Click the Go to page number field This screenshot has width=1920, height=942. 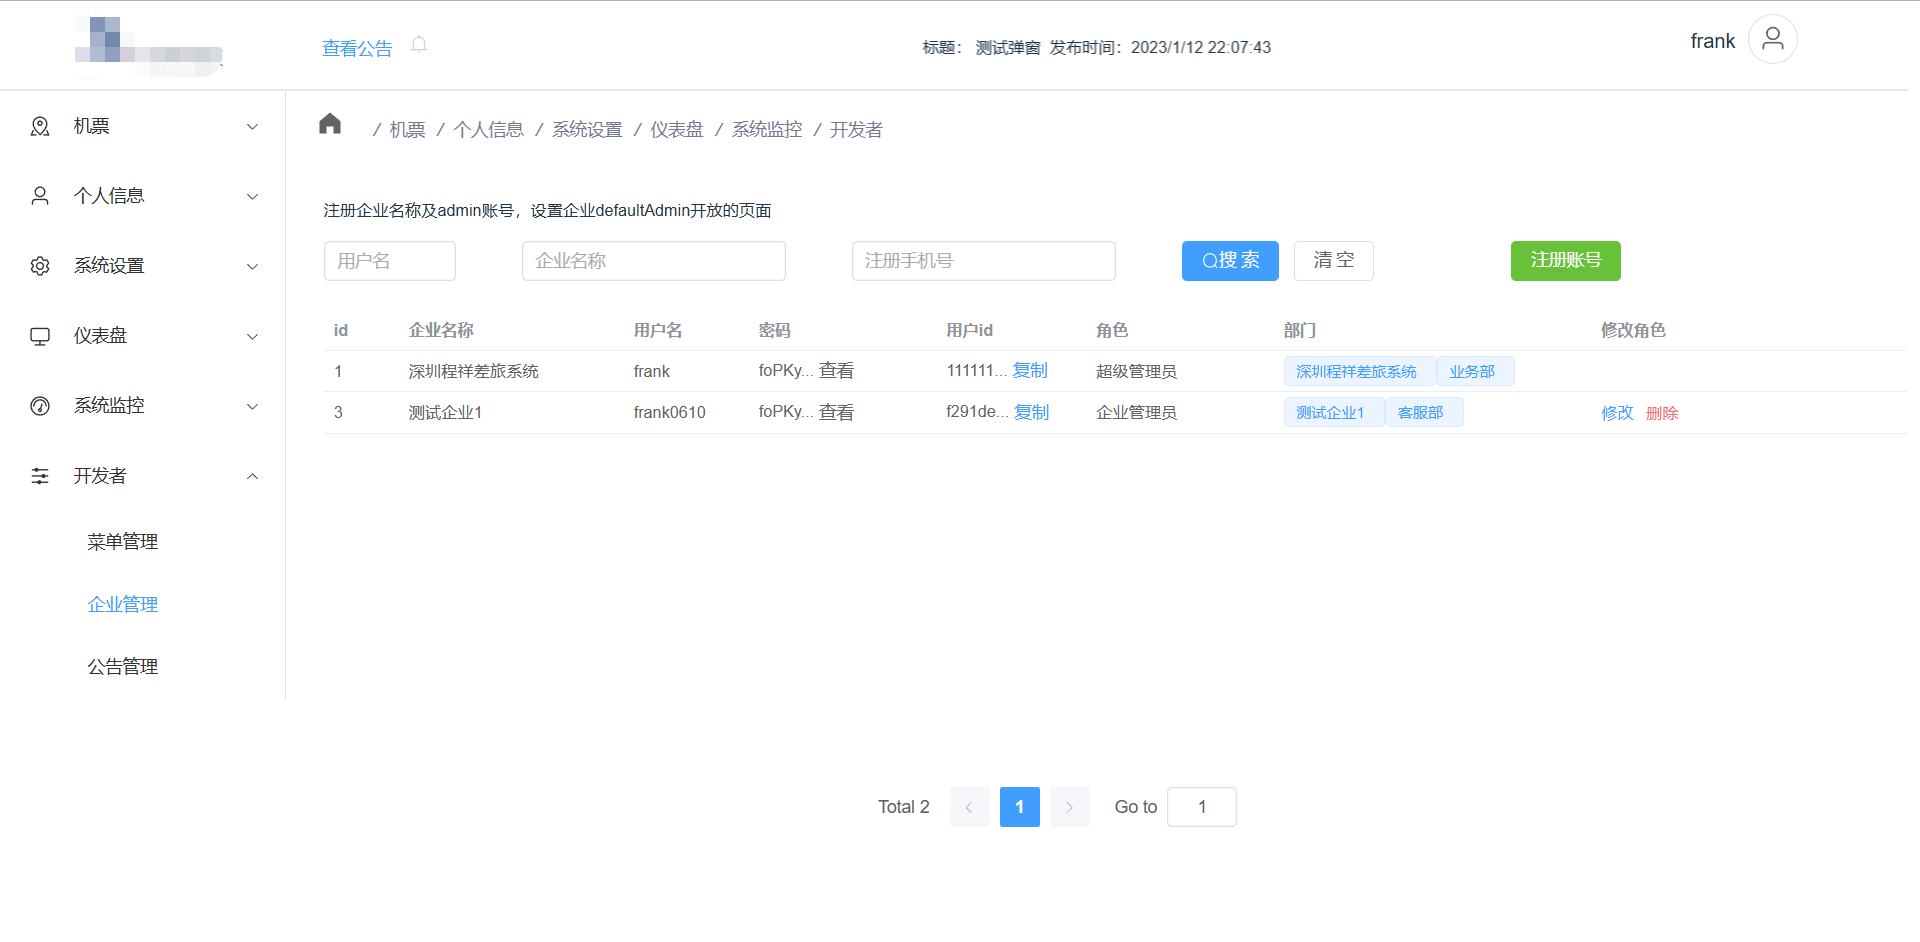[x=1202, y=807]
